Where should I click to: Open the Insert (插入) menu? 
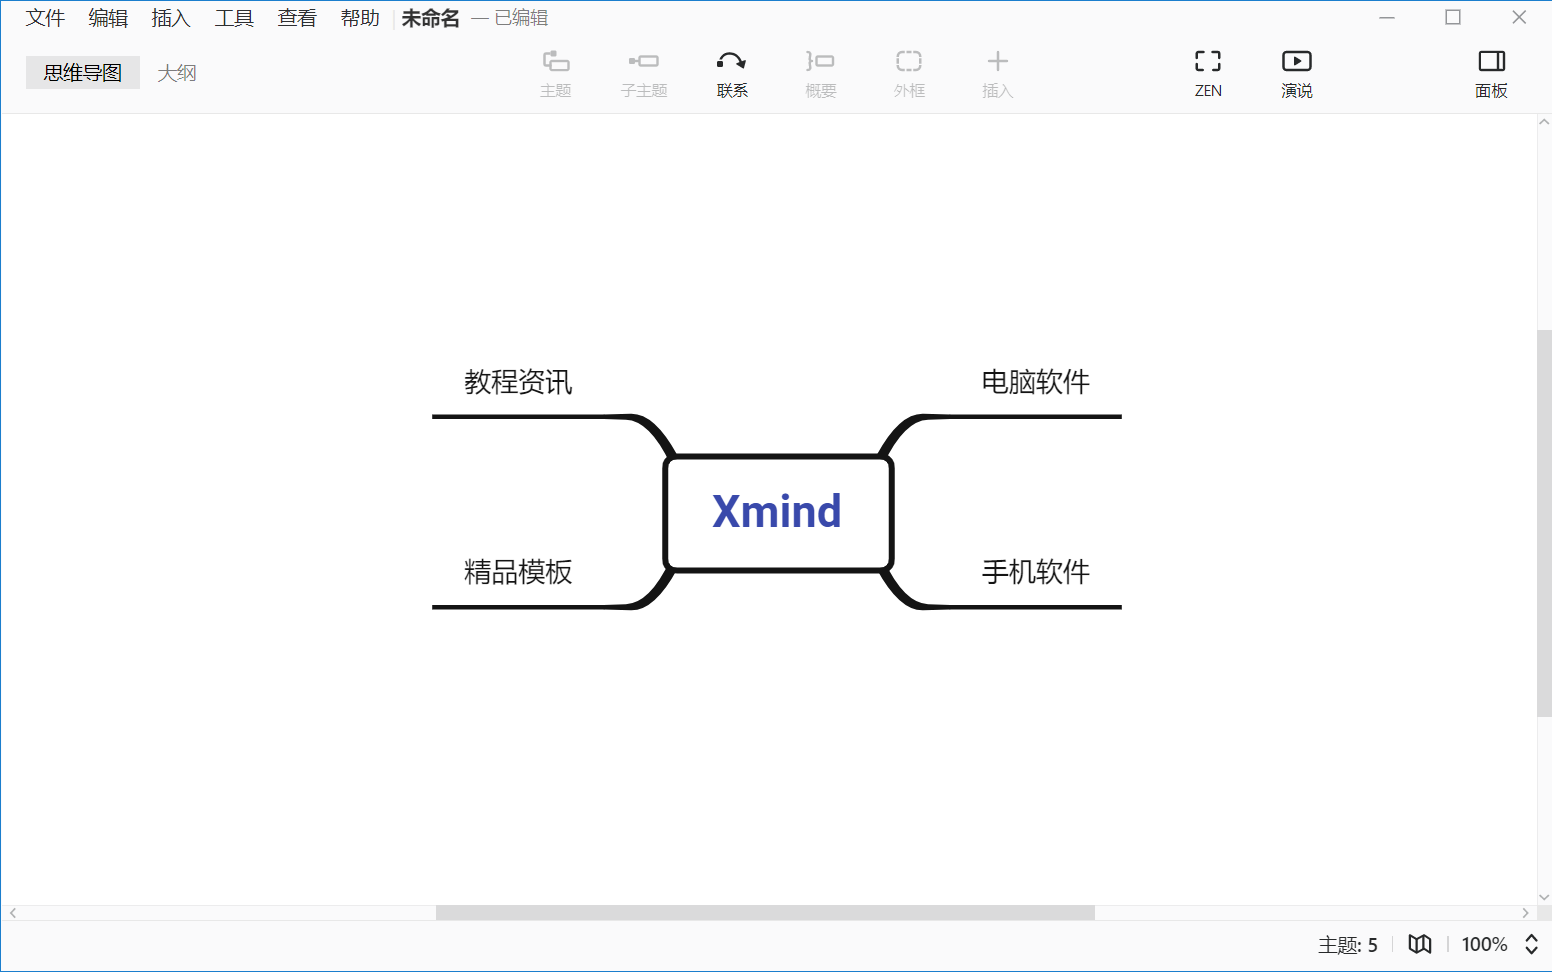171,18
